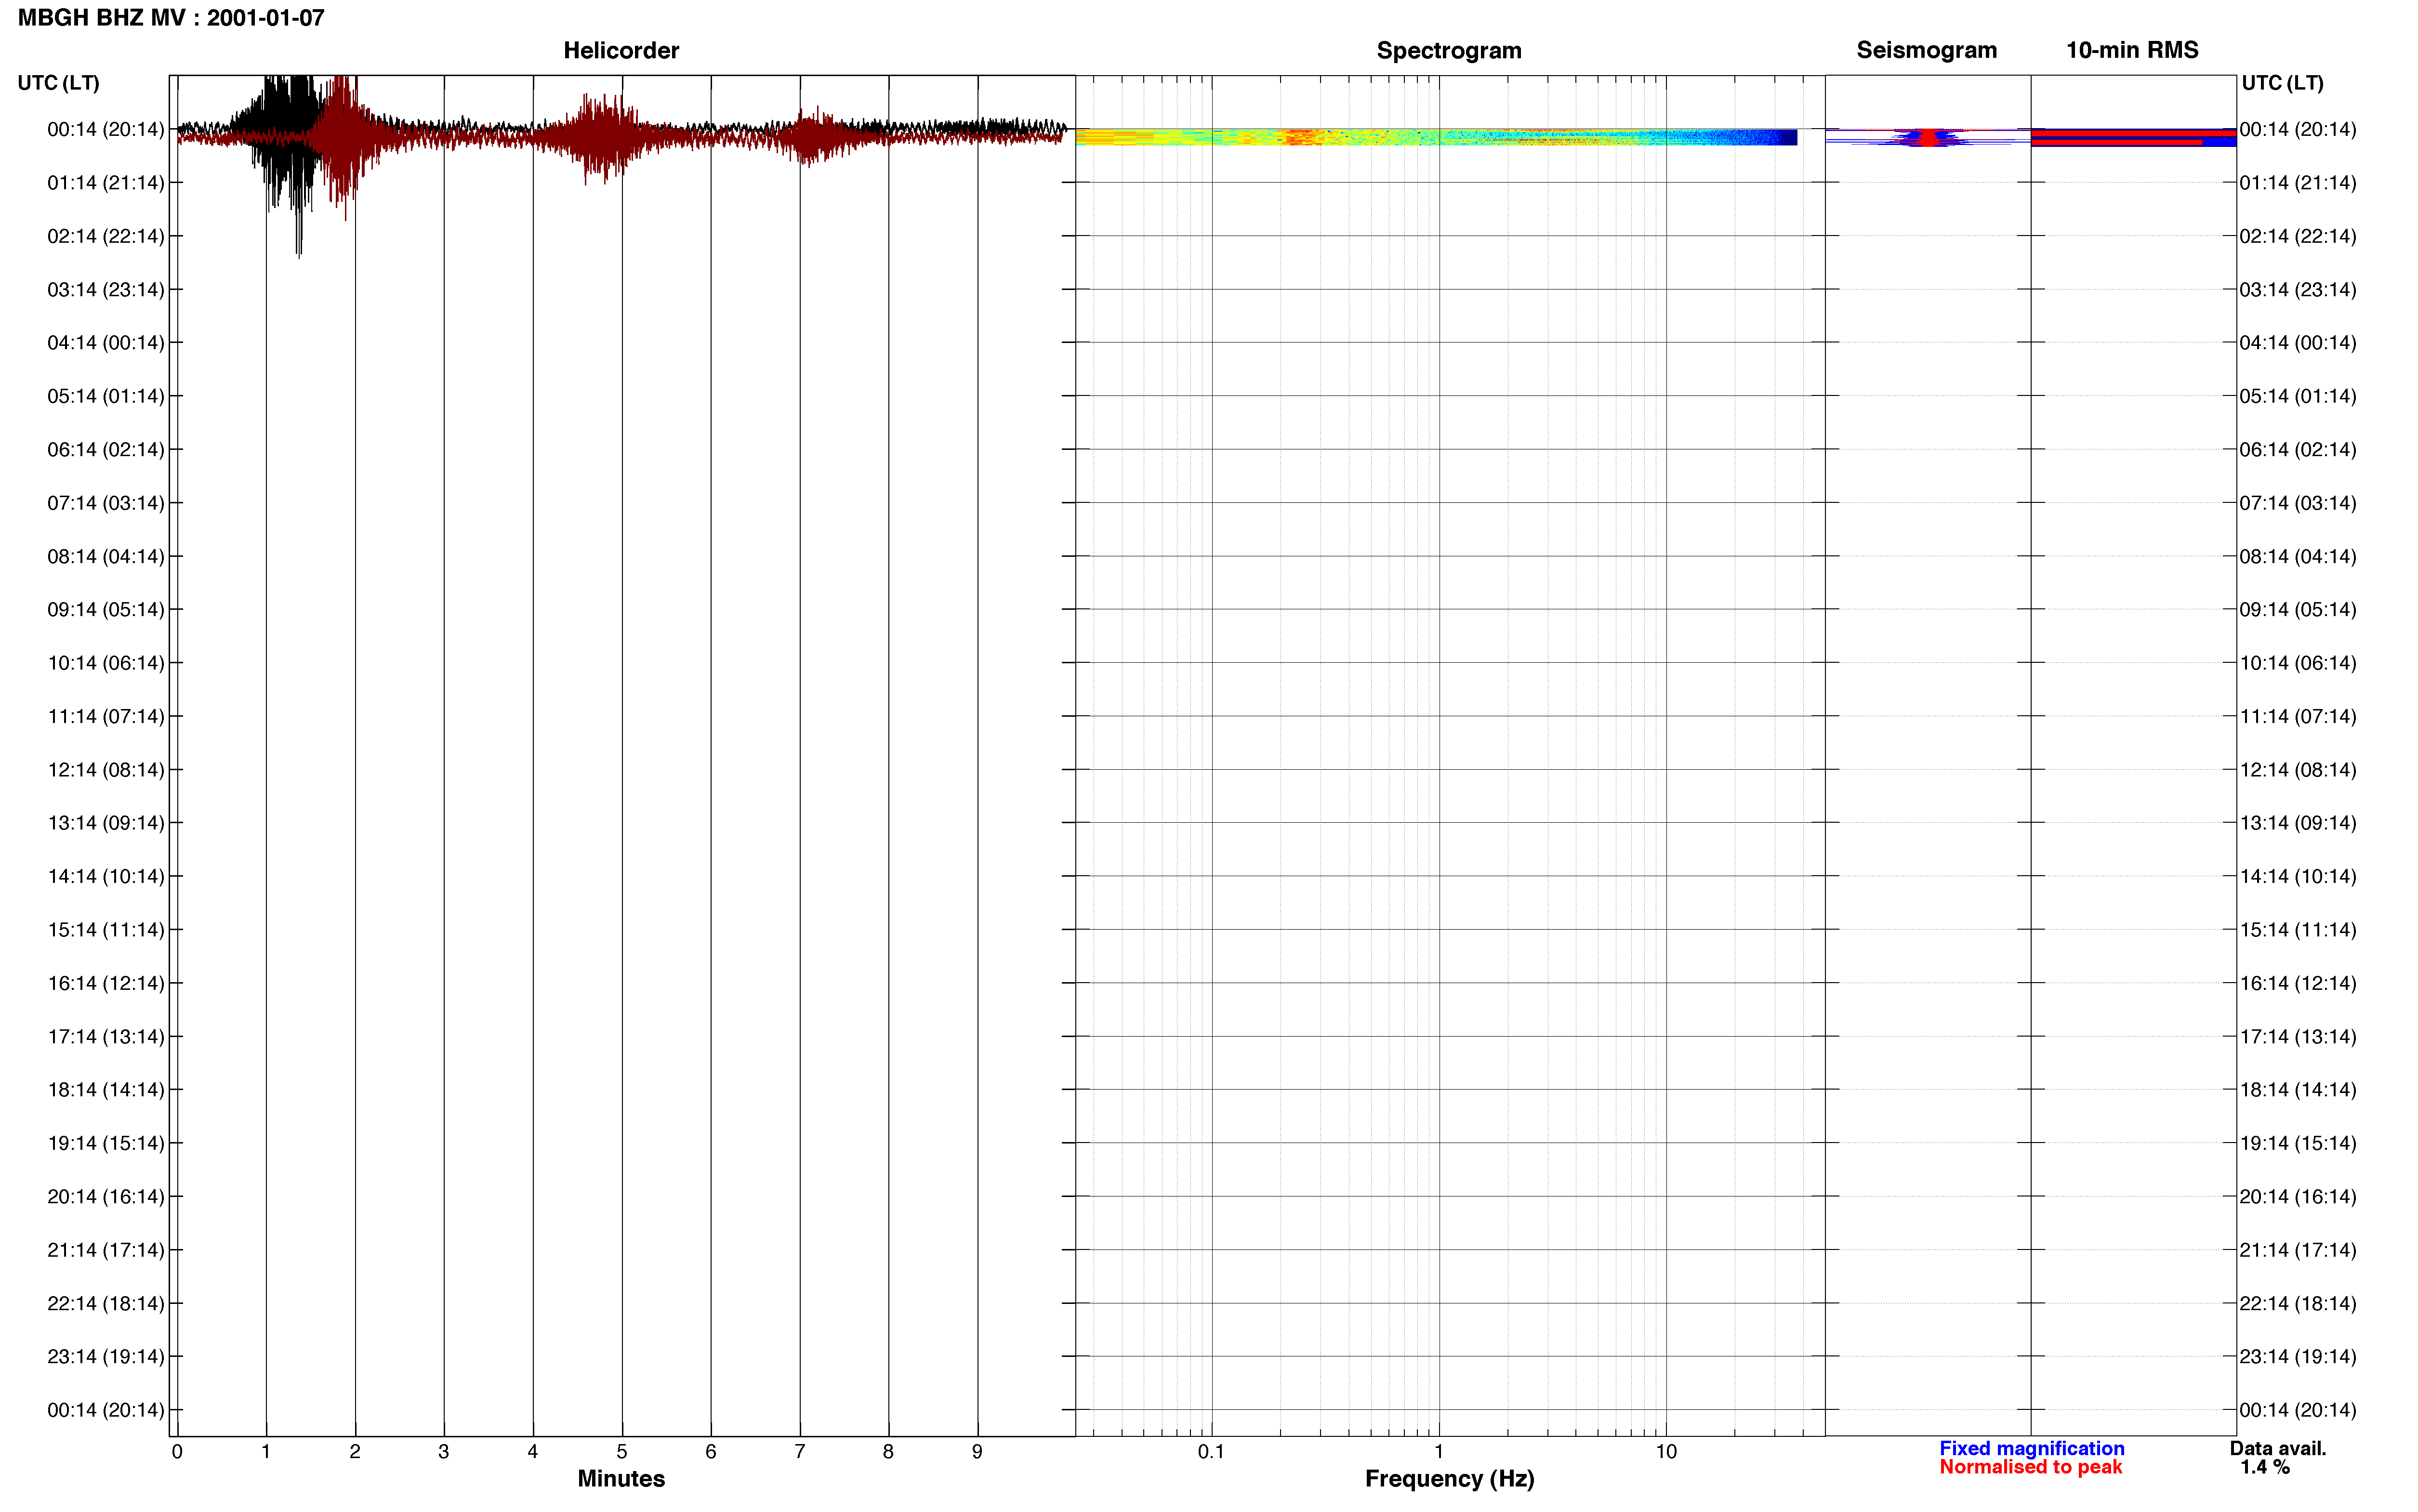Click the 1.4 % data availability value
The width and height of the screenshot is (2418, 1512).
tap(2265, 1467)
